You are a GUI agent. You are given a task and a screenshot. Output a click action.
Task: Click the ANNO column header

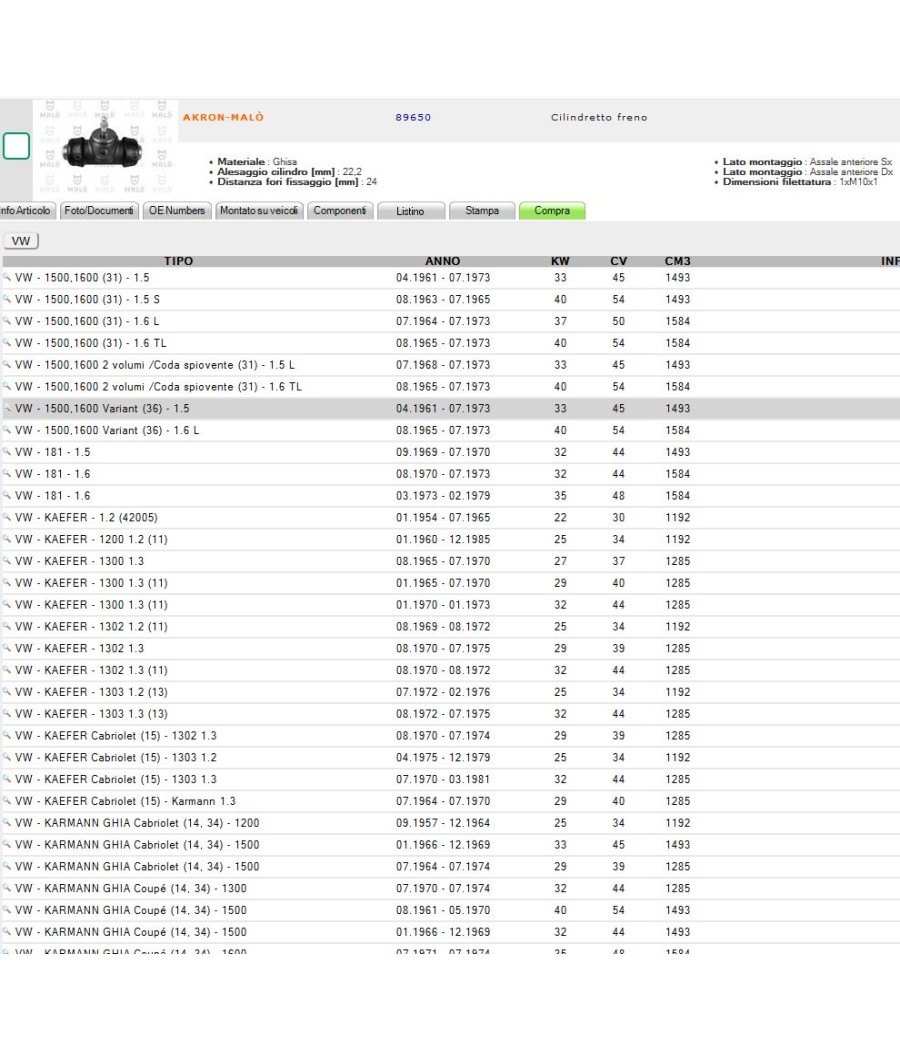pyautogui.click(x=443, y=261)
